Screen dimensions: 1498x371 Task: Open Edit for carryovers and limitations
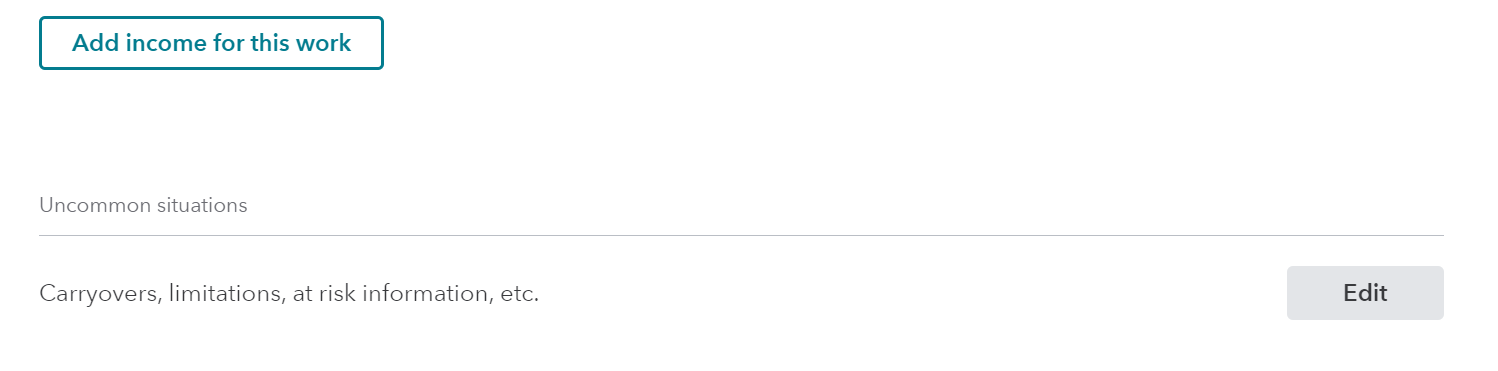point(1365,293)
